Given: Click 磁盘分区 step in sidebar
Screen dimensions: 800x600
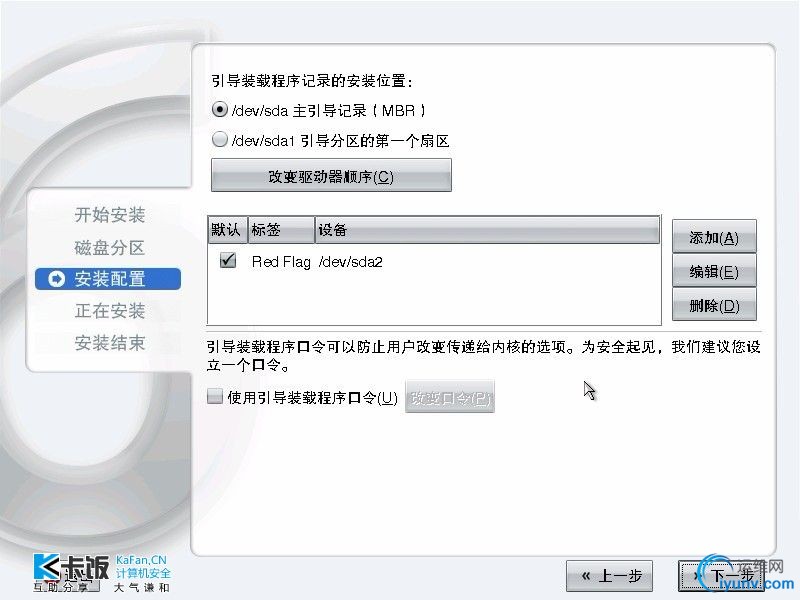Looking at the screenshot, I should click(x=110, y=247).
